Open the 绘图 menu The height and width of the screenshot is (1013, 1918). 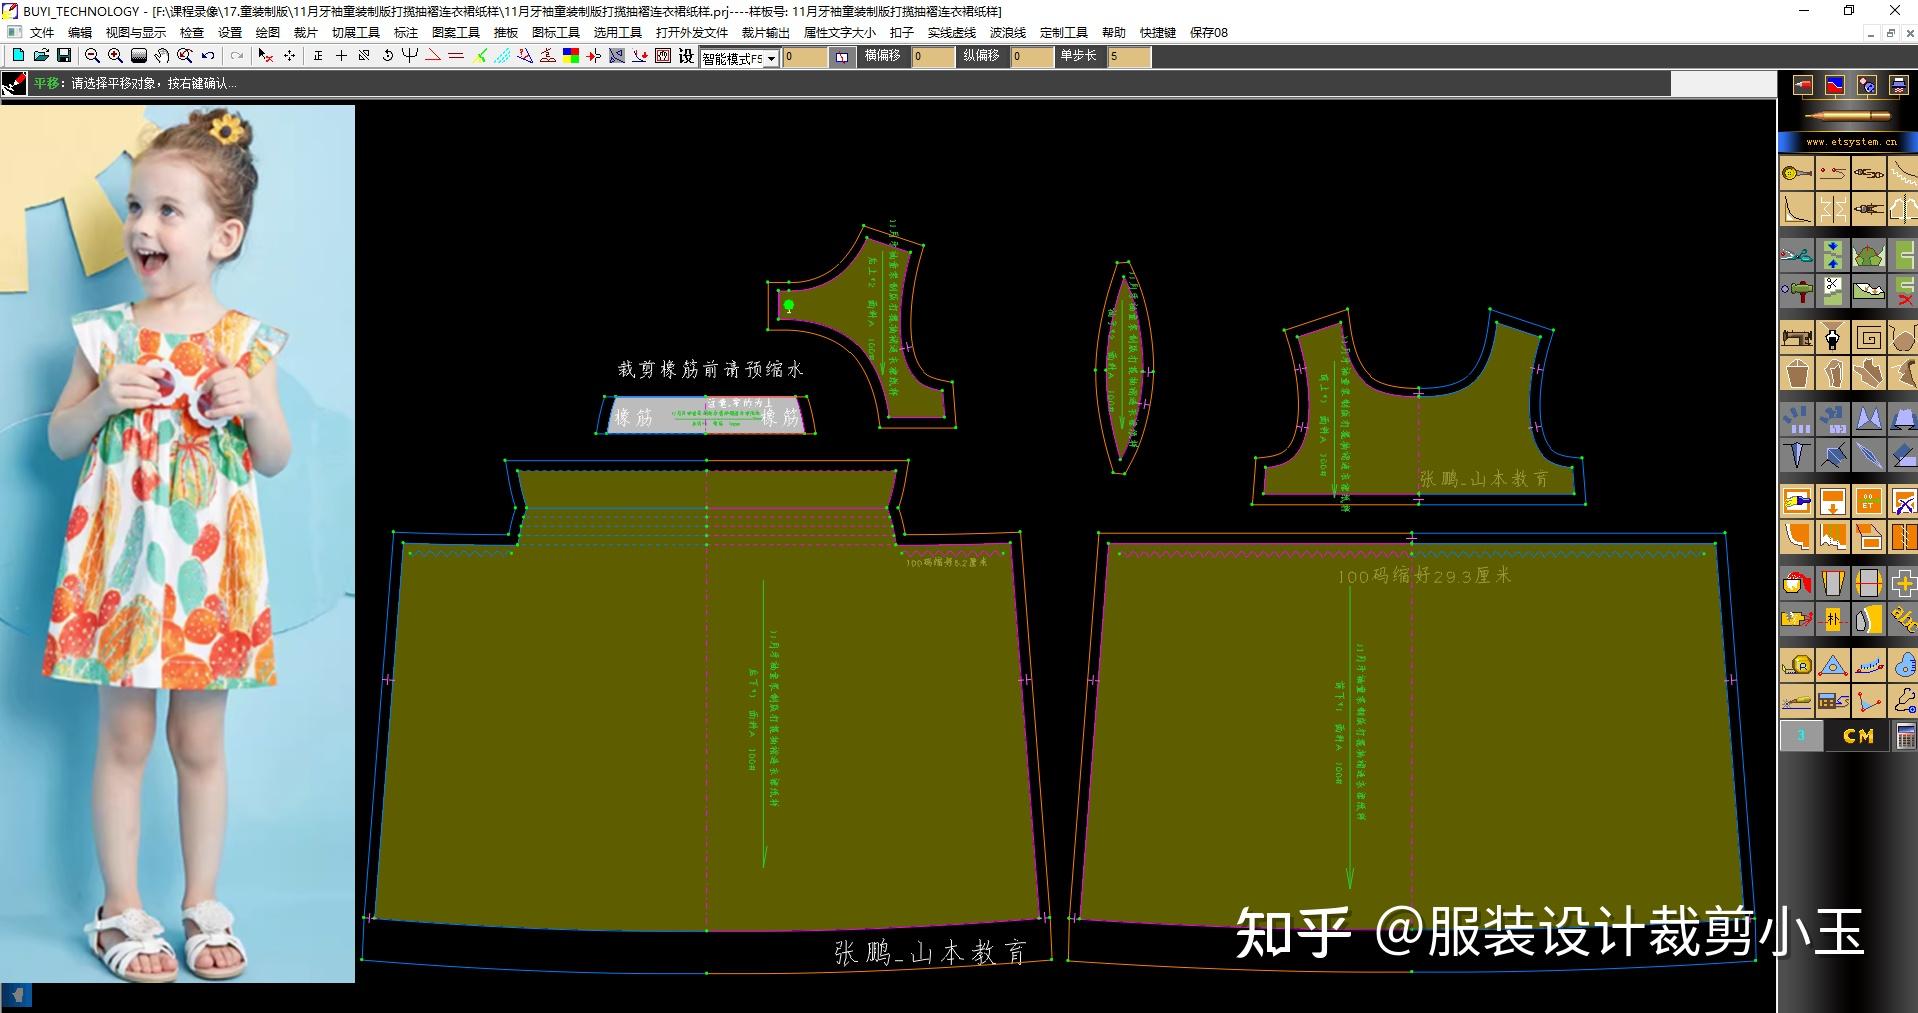coord(268,33)
